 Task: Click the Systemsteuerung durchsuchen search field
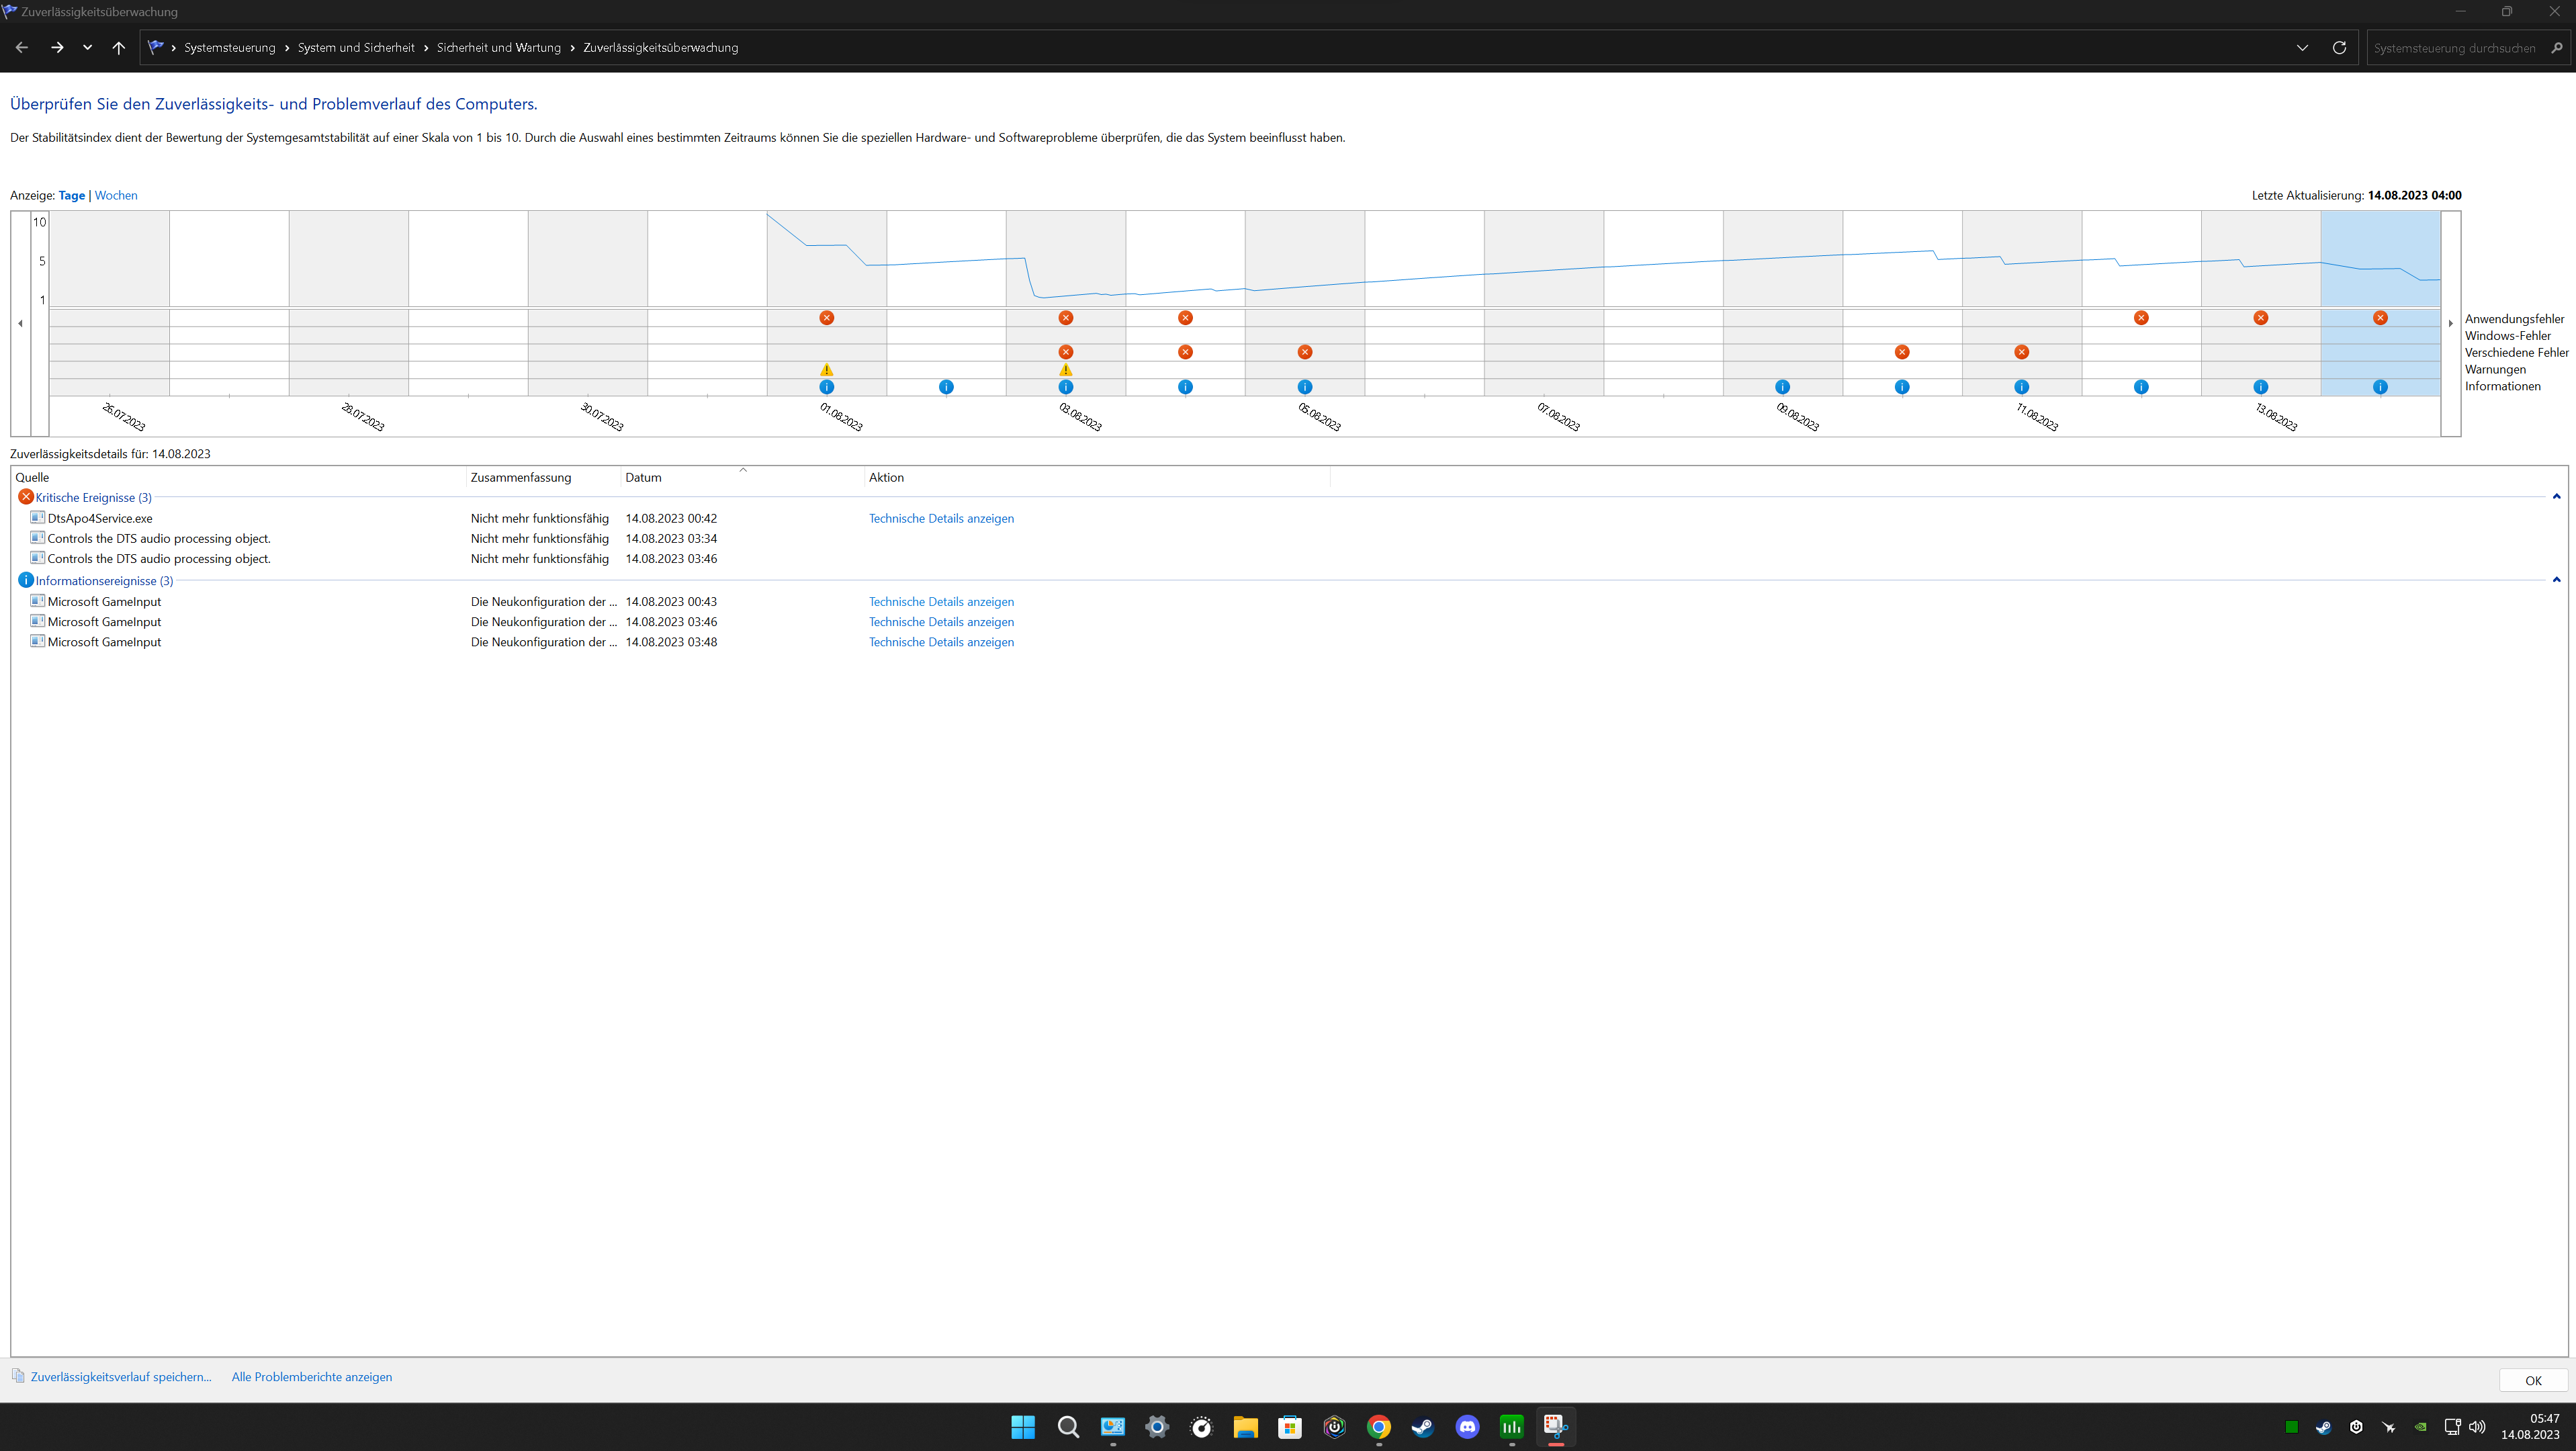pyautogui.click(x=2454, y=48)
